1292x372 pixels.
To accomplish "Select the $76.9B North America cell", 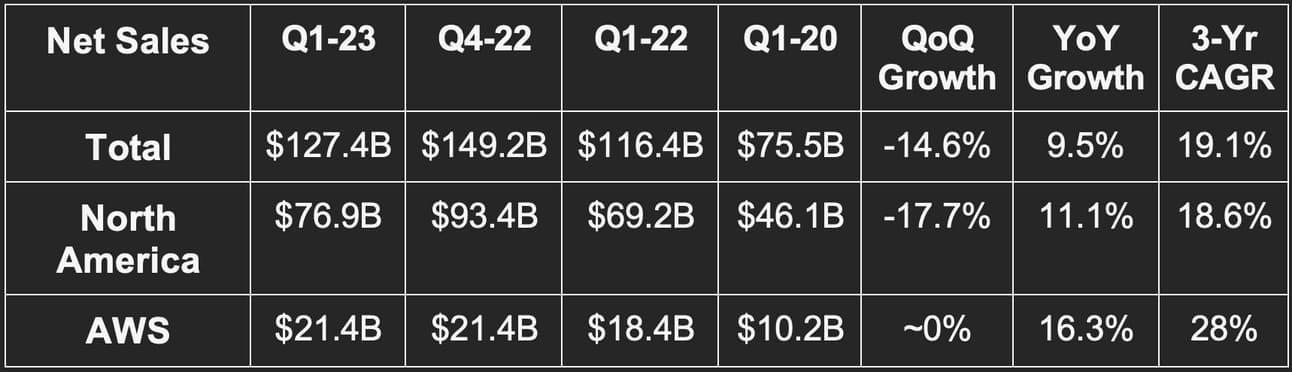I will coord(328,217).
